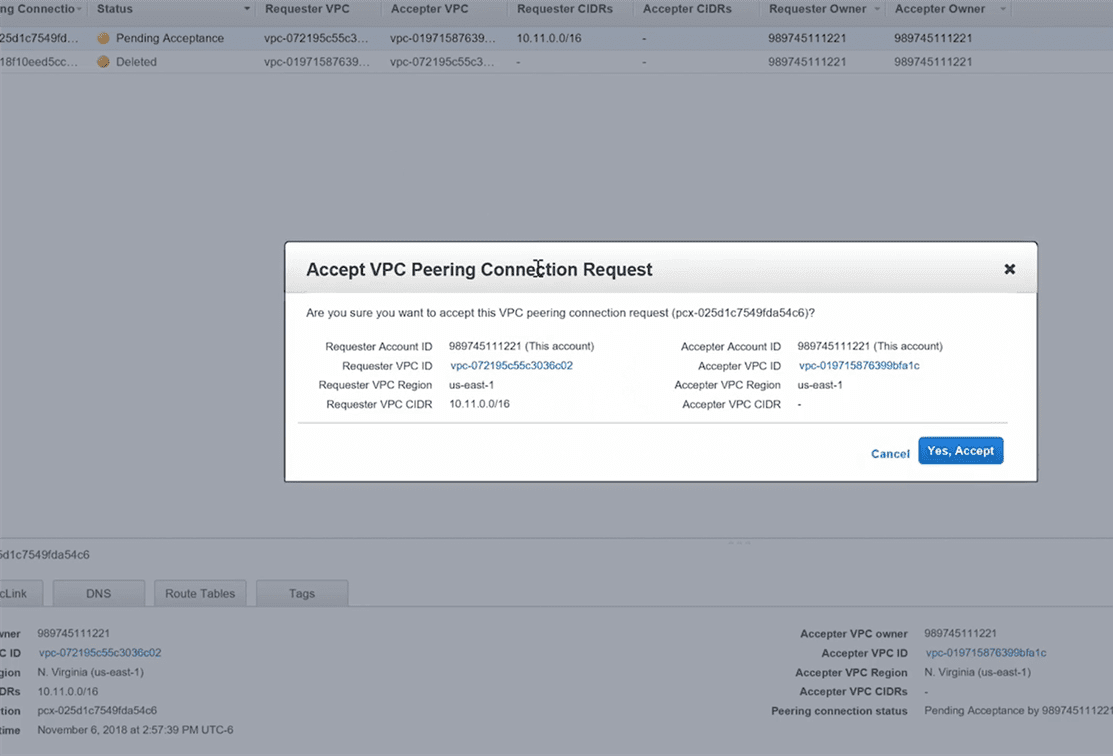This screenshot has height=756, width=1113.
Task: Open the Requester Owner column dropdown arrow
Action: click(x=877, y=10)
